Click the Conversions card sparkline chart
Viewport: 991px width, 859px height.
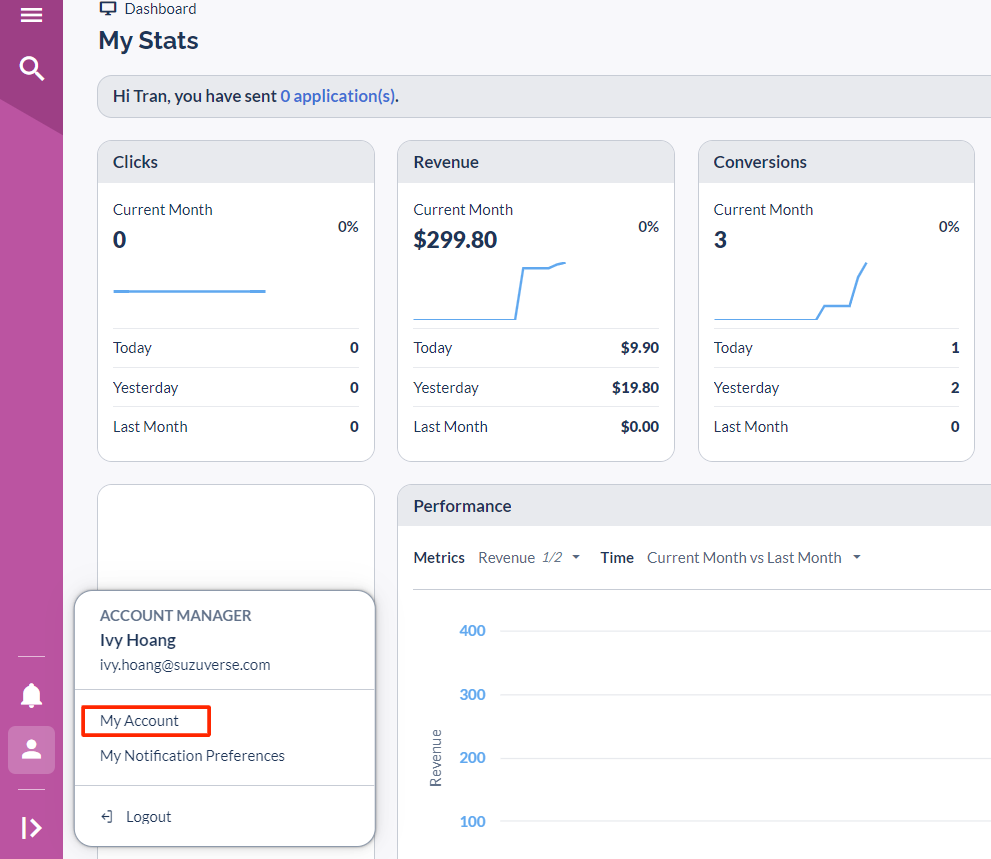pyautogui.click(x=790, y=291)
